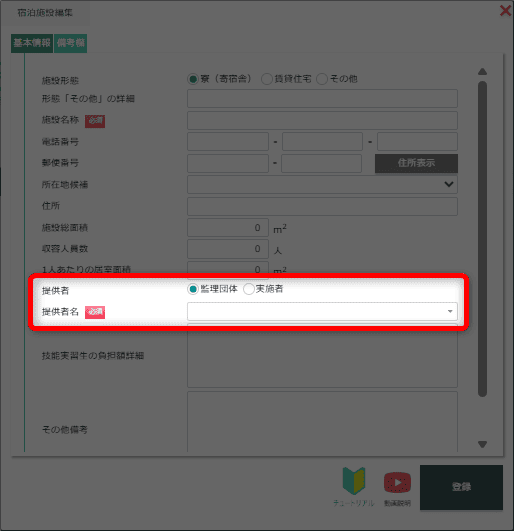Select その他 facility type radio
The height and width of the screenshot is (531, 514).
[322, 79]
